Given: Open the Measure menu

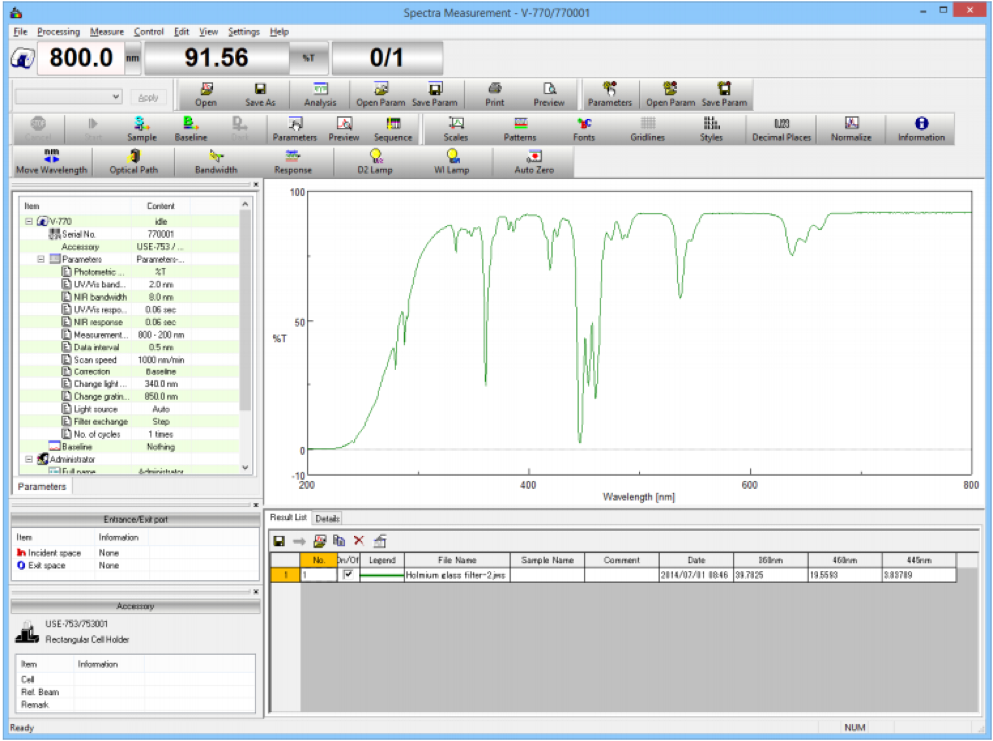Looking at the screenshot, I should coord(106,31).
